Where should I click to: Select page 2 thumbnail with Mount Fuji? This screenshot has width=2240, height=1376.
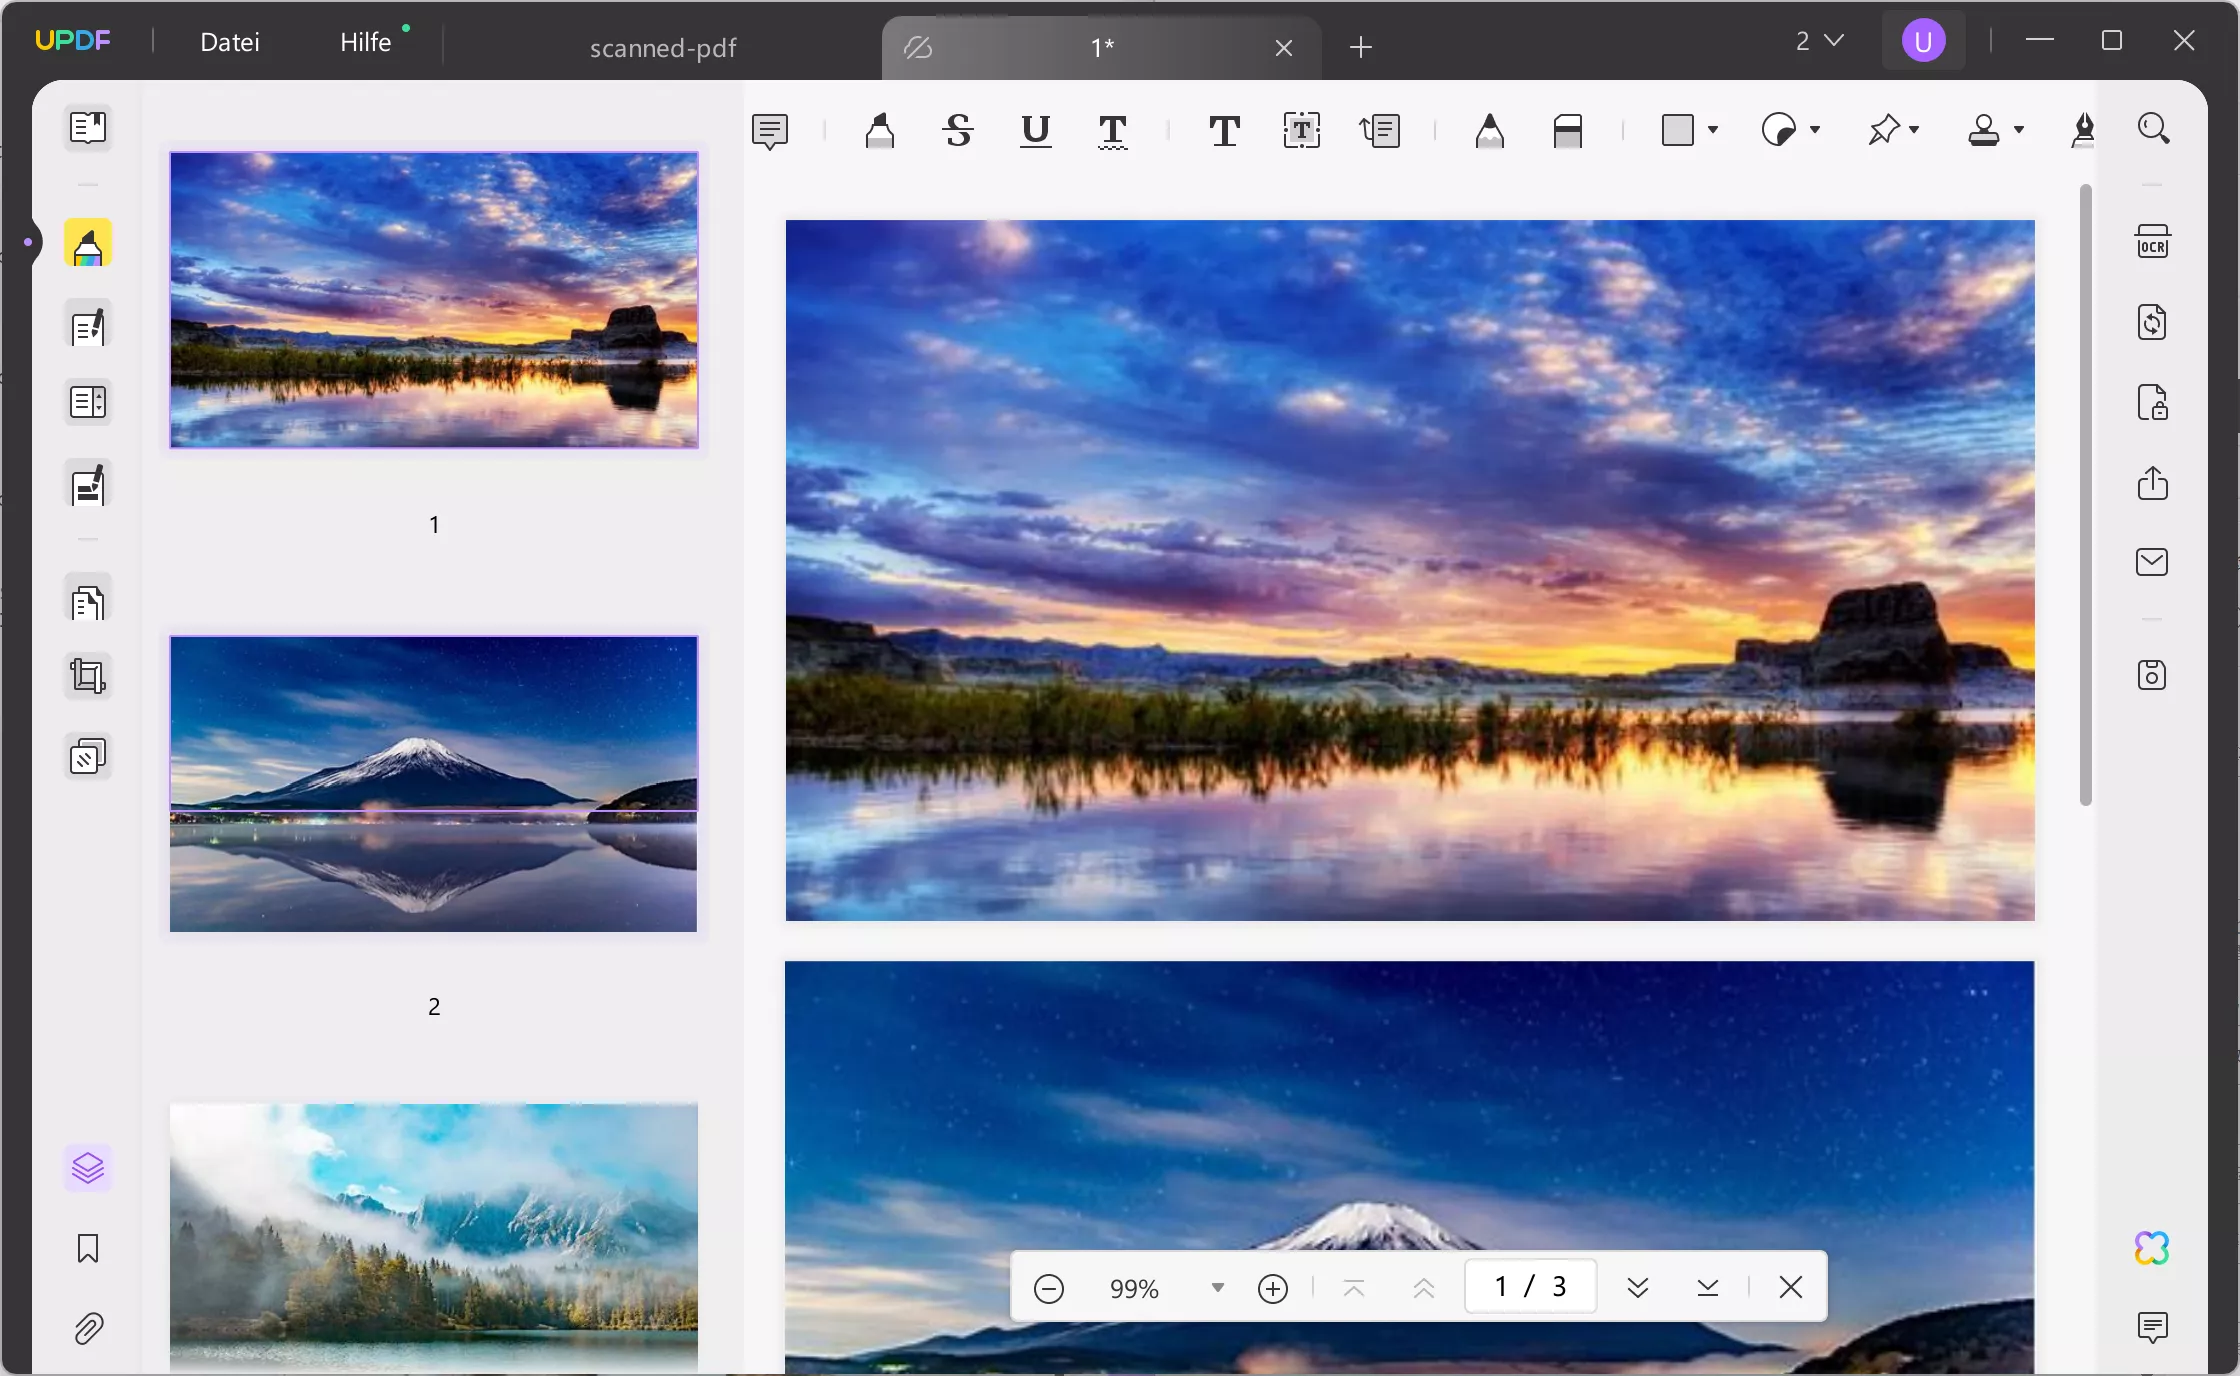pyautogui.click(x=433, y=783)
